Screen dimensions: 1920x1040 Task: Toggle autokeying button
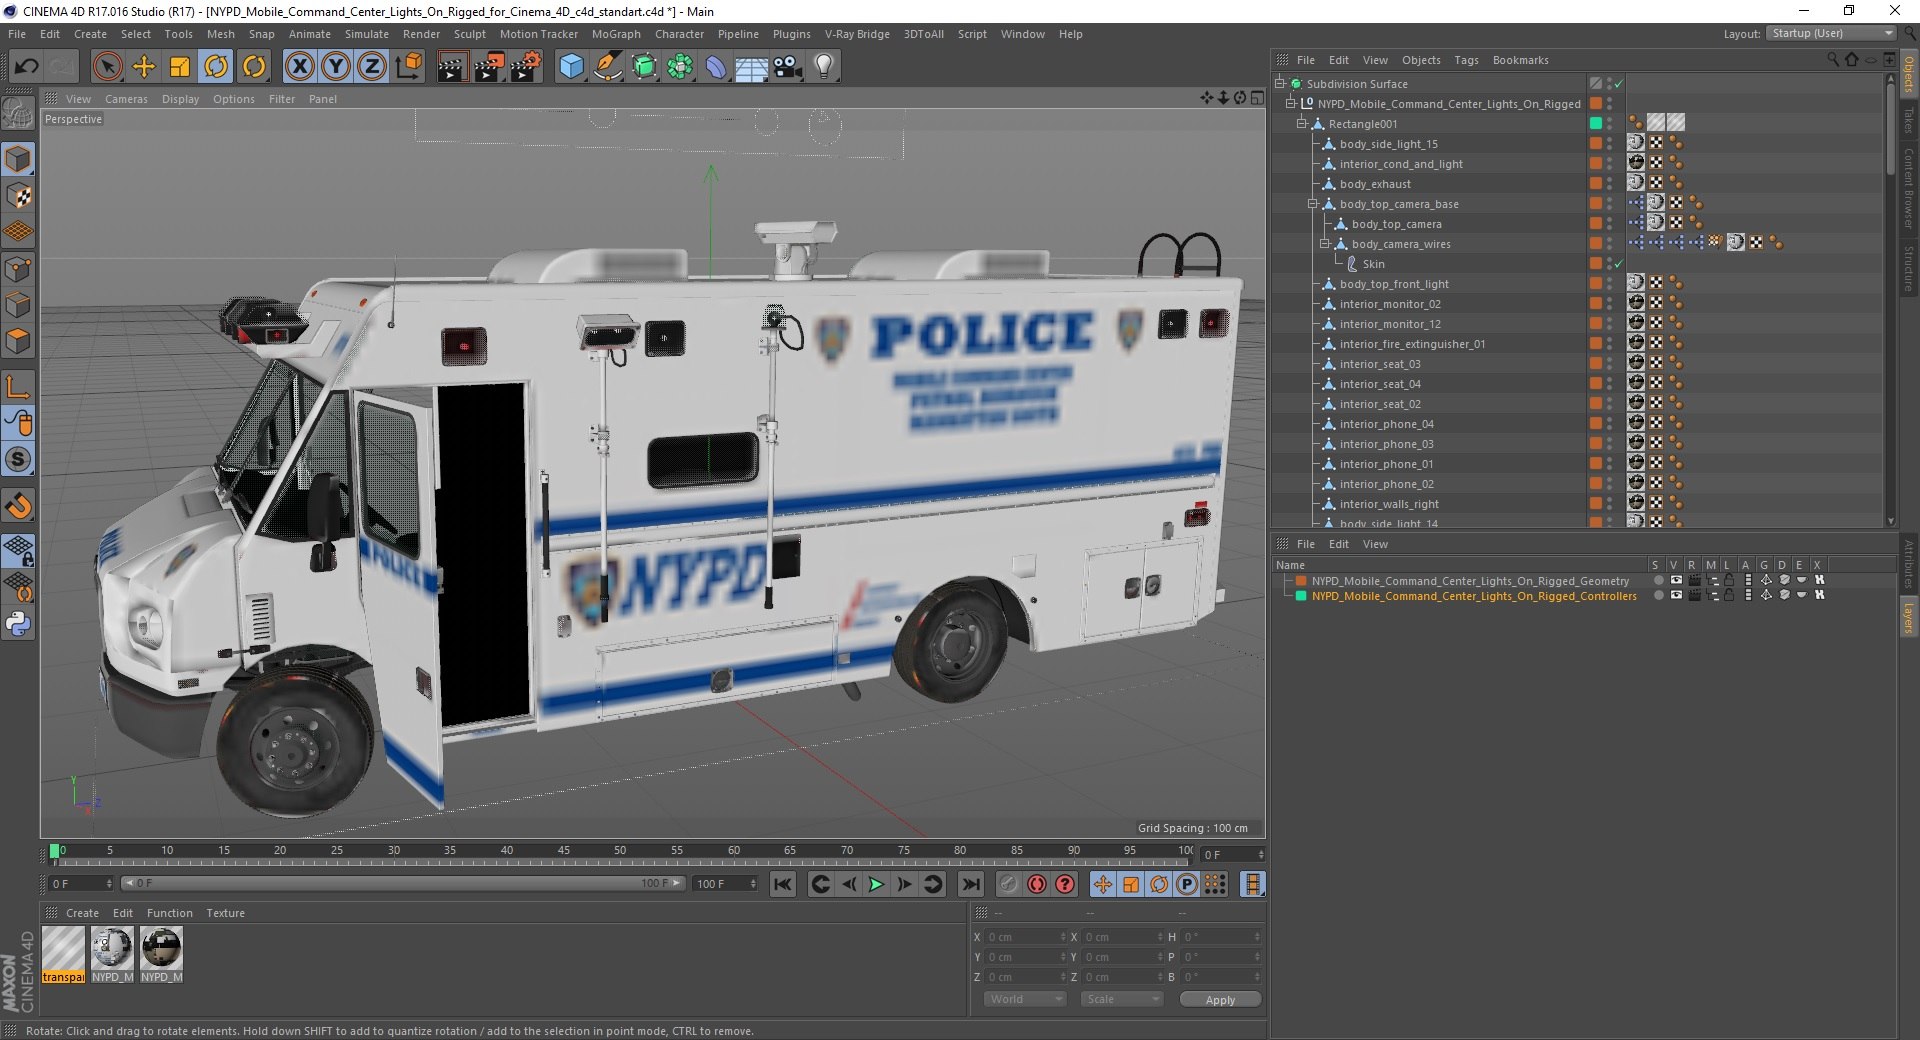point(1037,884)
